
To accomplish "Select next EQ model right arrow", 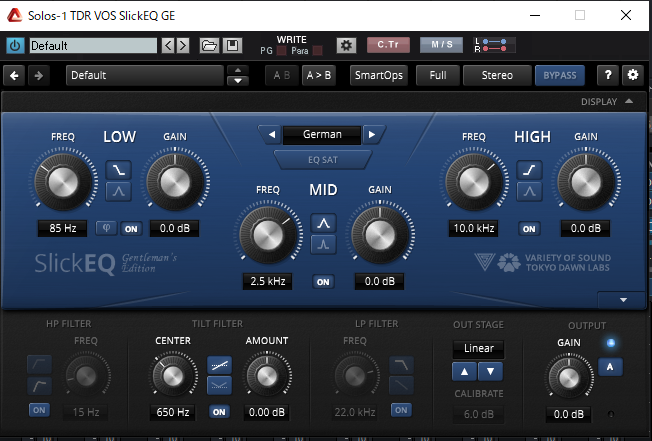I will point(372,135).
